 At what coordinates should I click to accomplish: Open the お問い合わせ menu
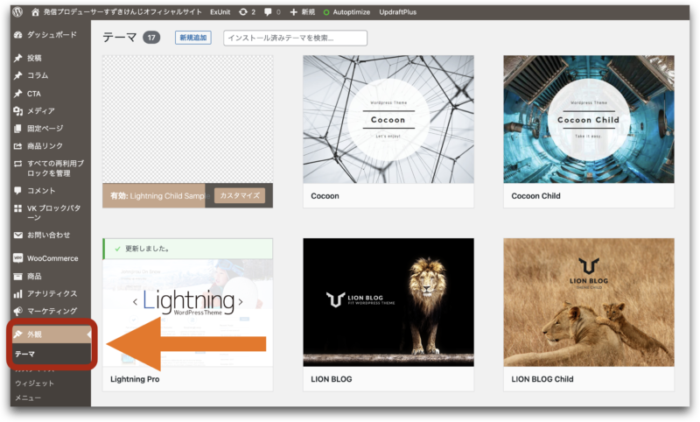(x=50, y=235)
